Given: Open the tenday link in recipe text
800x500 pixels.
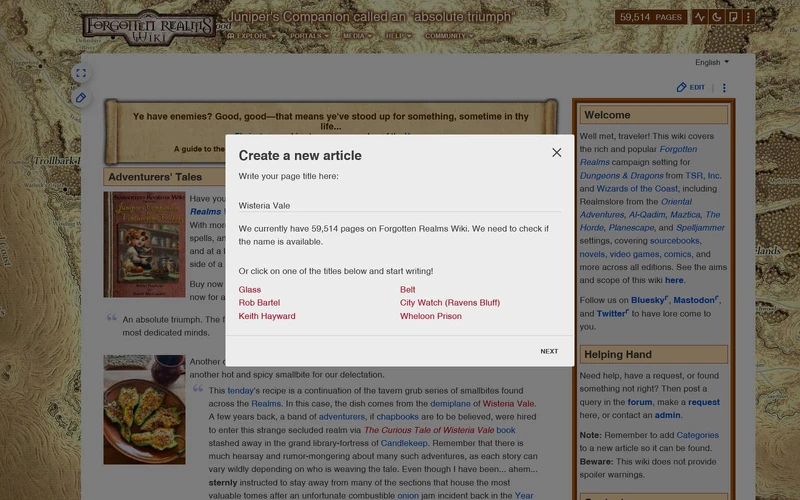Looking at the screenshot, I should (x=240, y=390).
